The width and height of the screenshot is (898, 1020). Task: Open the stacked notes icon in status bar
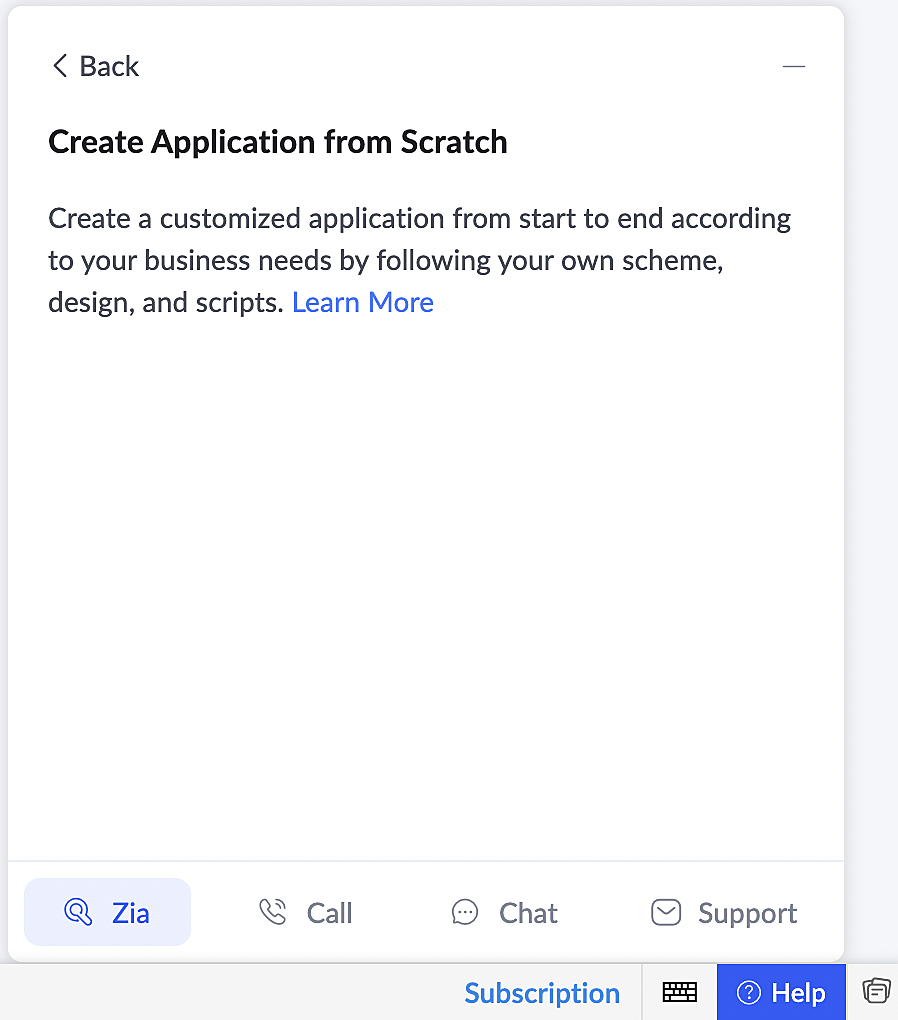[876, 991]
